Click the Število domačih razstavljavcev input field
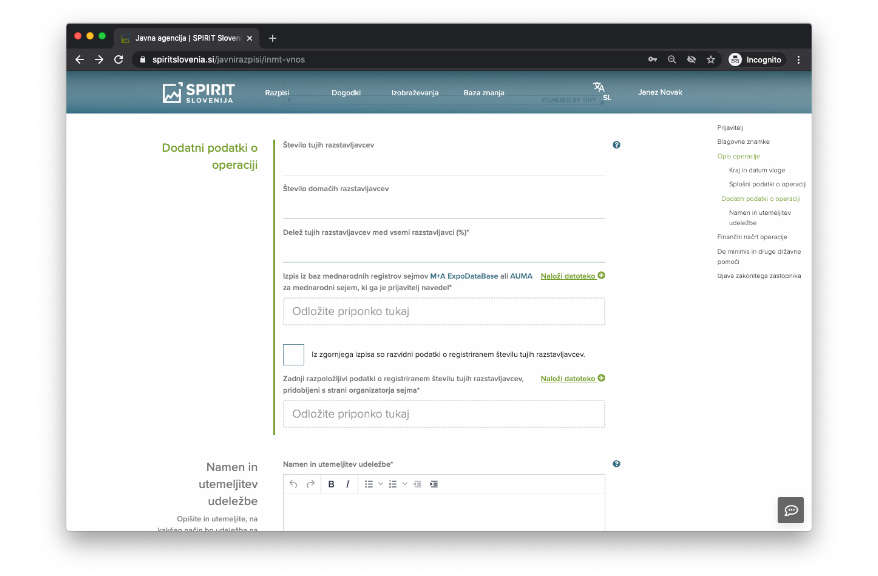Screen dimensions: 878x576 (x=443, y=207)
